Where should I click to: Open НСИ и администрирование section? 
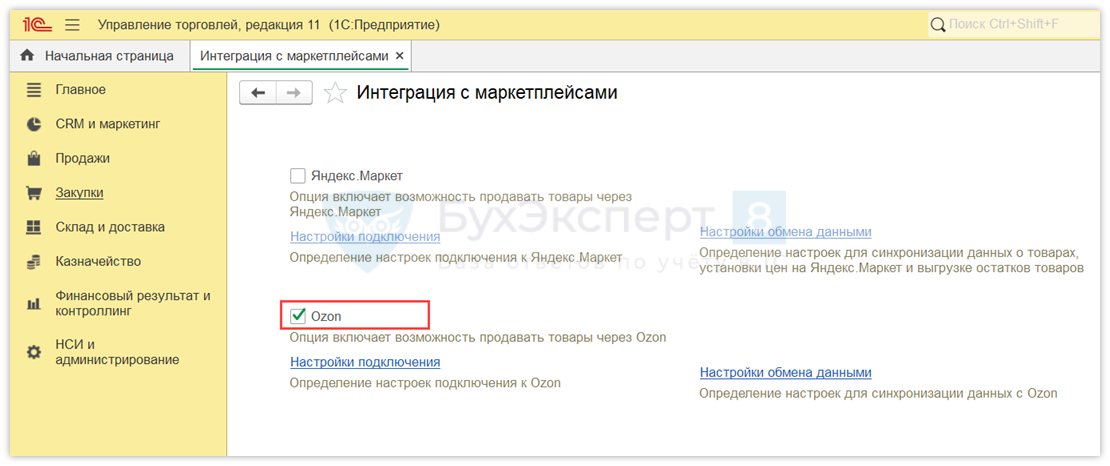pos(118,352)
